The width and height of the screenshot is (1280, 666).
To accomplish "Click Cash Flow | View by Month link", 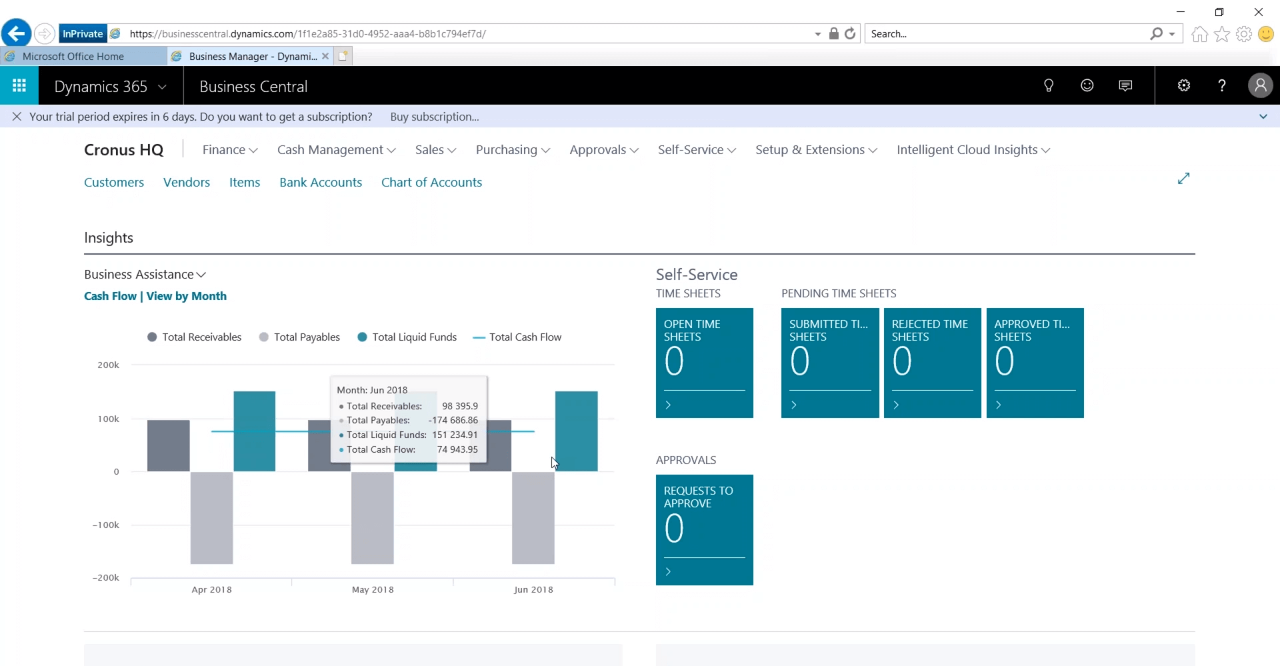I will tap(155, 296).
